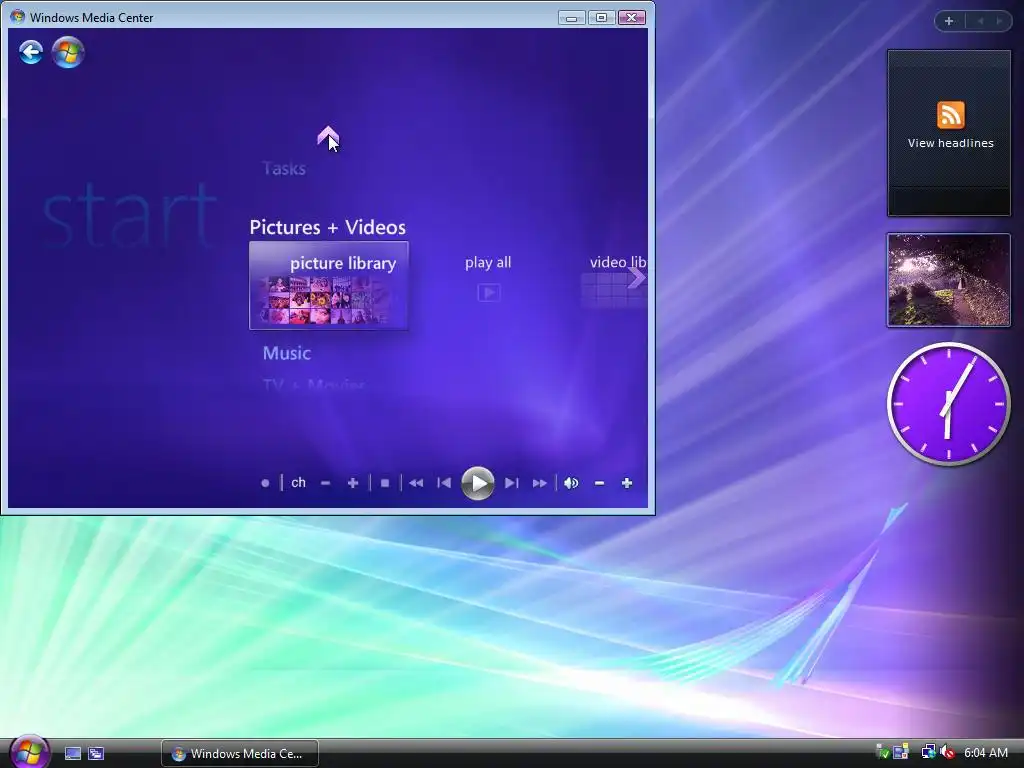This screenshot has height=768, width=1024.
Task: Toggle mute with the speaker icon
Action: 571,483
